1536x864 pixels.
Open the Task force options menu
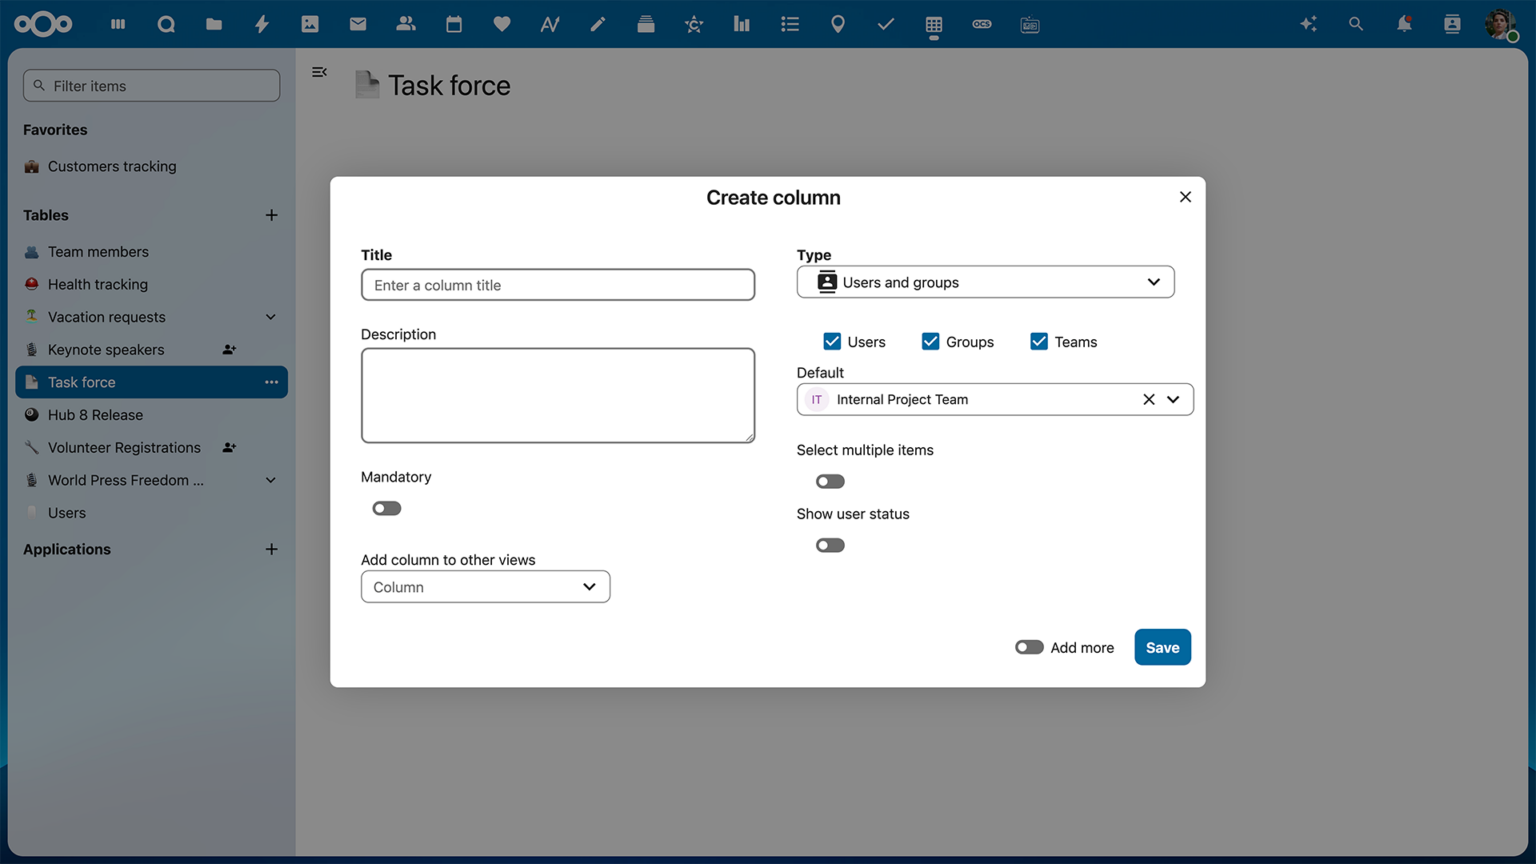(x=271, y=382)
